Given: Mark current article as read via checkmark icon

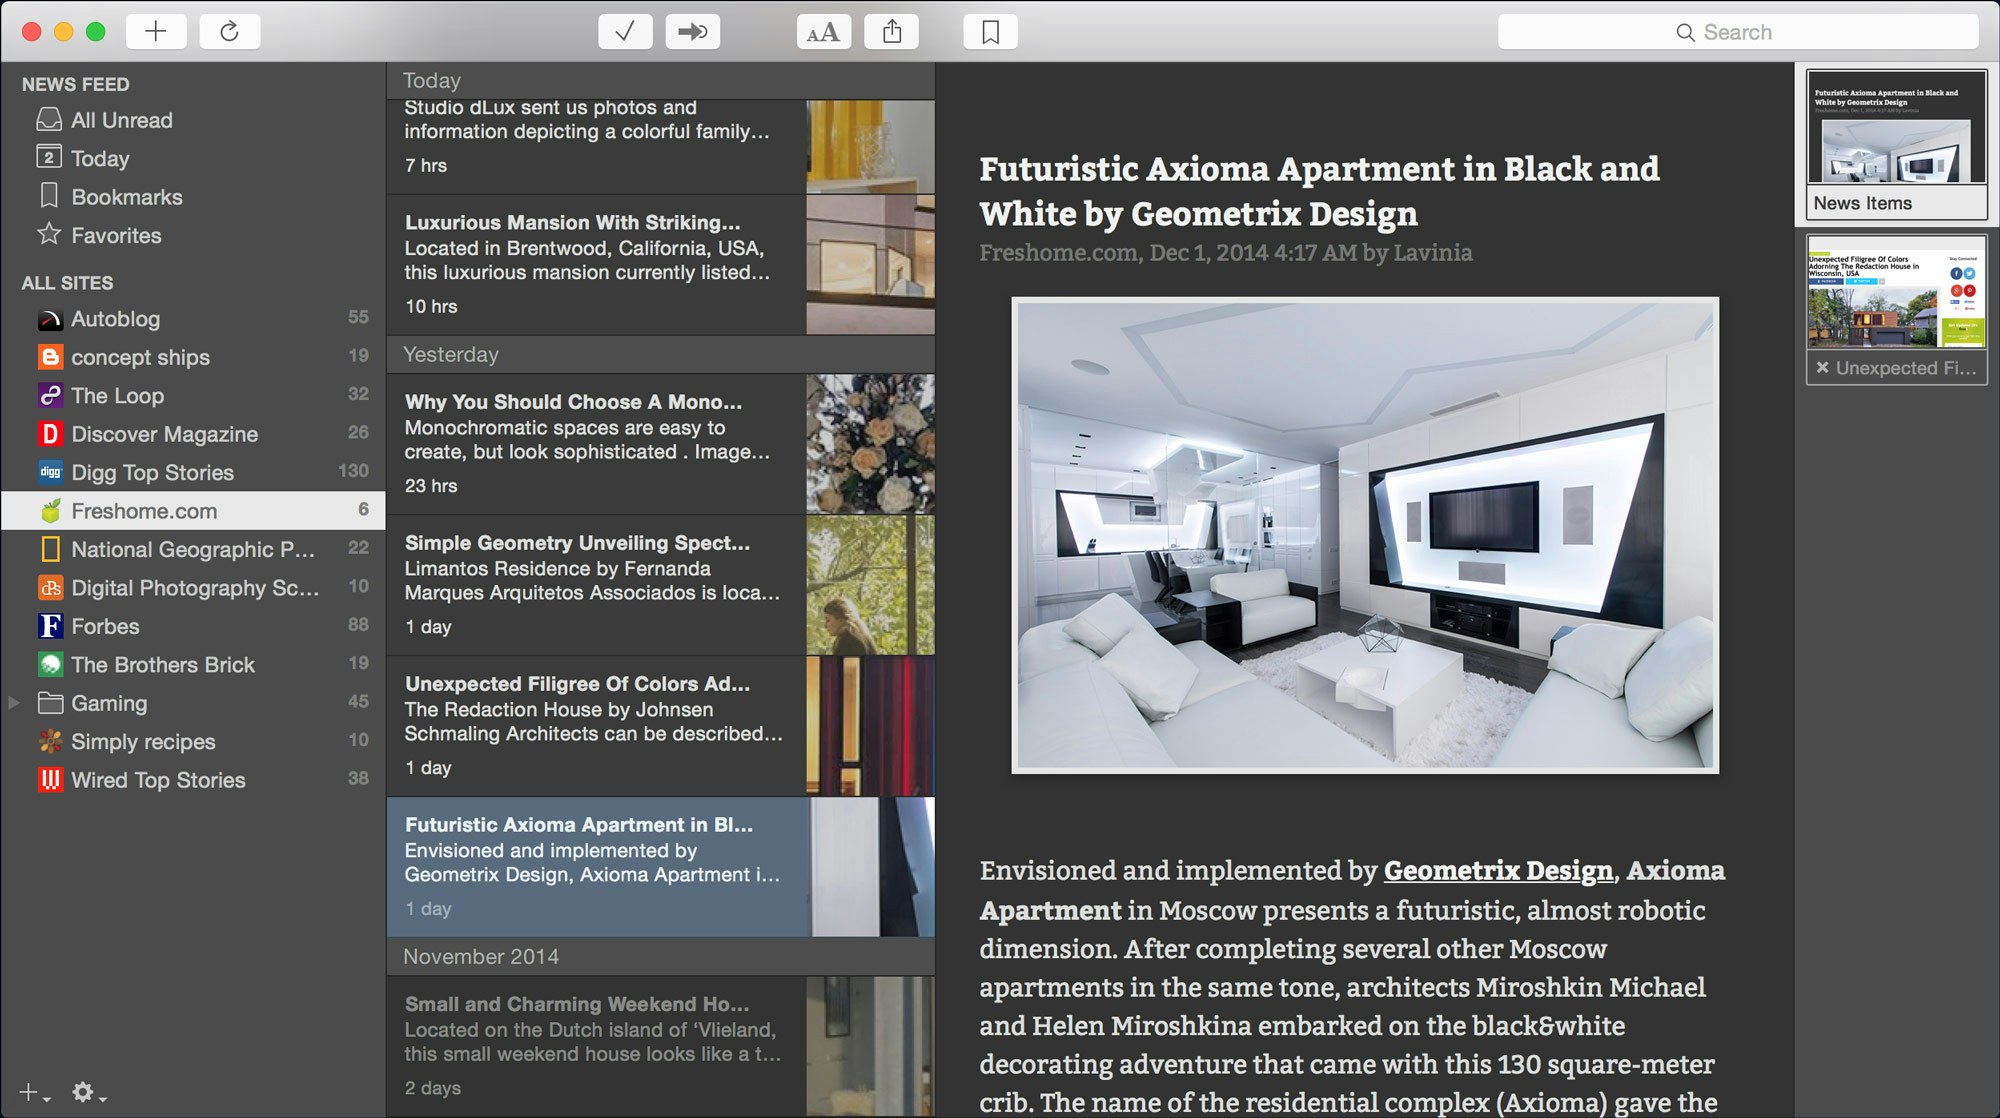Looking at the screenshot, I should [x=625, y=31].
